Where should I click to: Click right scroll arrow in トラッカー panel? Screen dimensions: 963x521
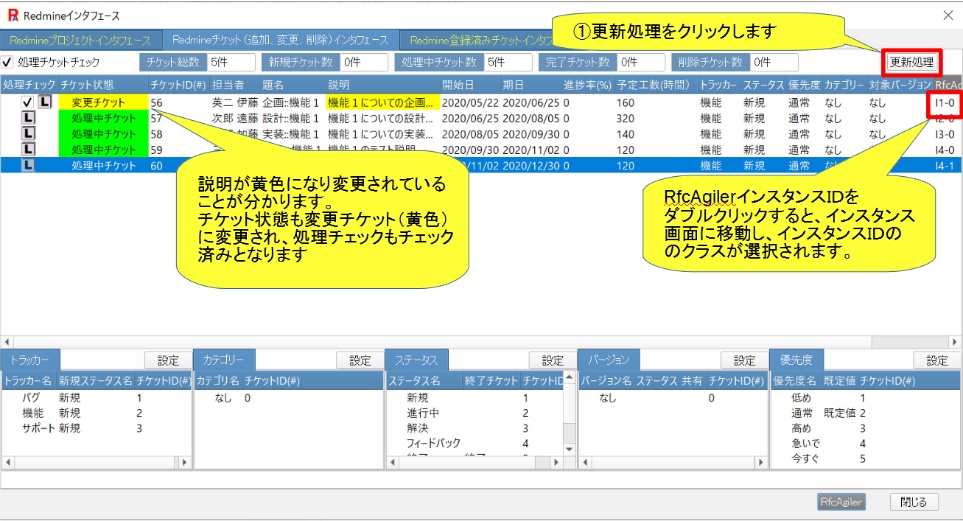tap(185, 462)
